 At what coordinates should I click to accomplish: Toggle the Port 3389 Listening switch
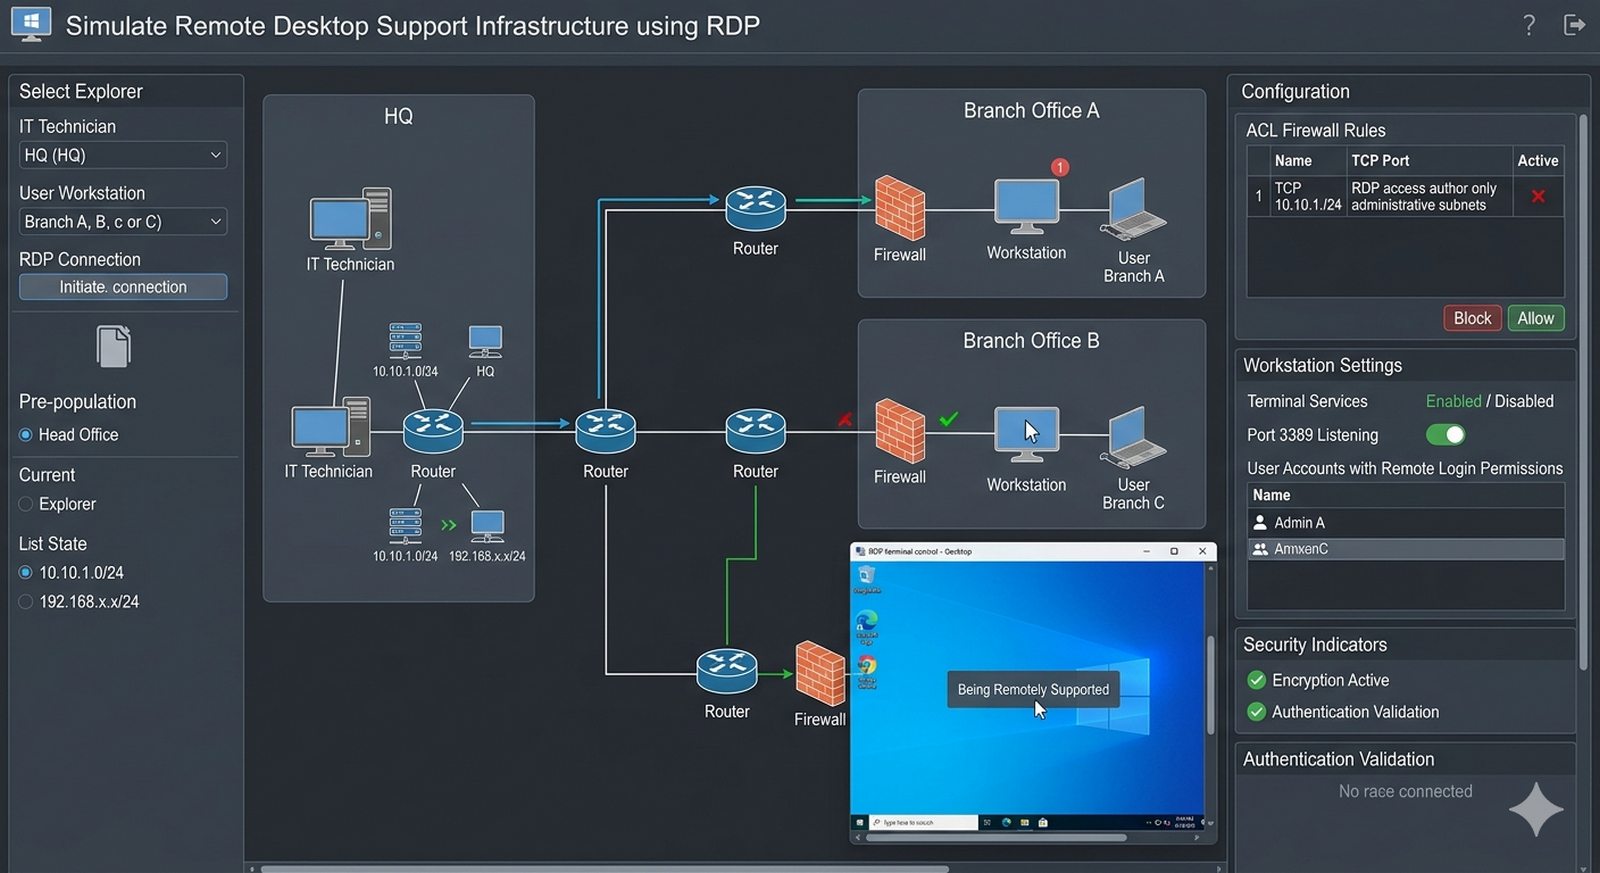click(x=1445, y=435)
